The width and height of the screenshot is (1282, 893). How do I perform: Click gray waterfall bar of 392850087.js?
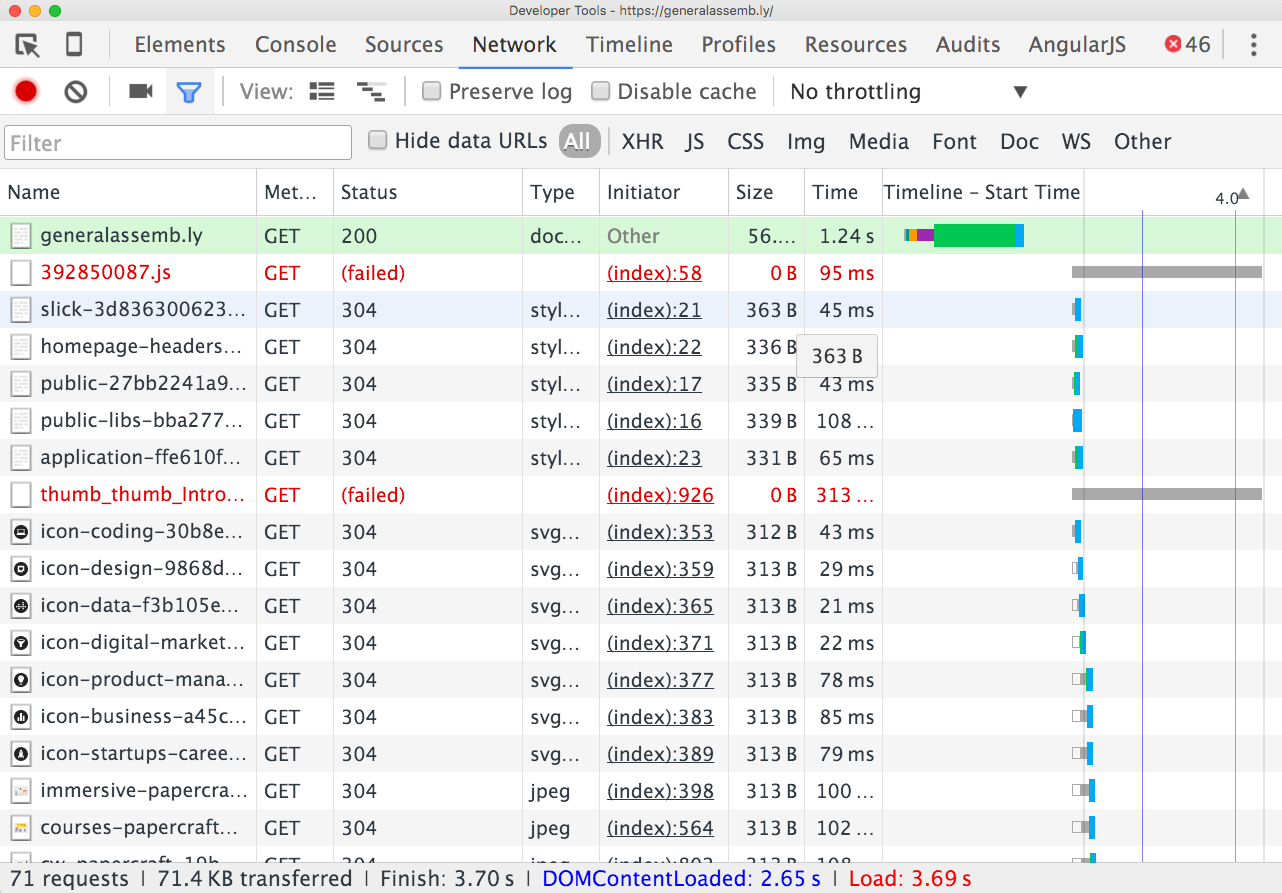(1167, 272)
